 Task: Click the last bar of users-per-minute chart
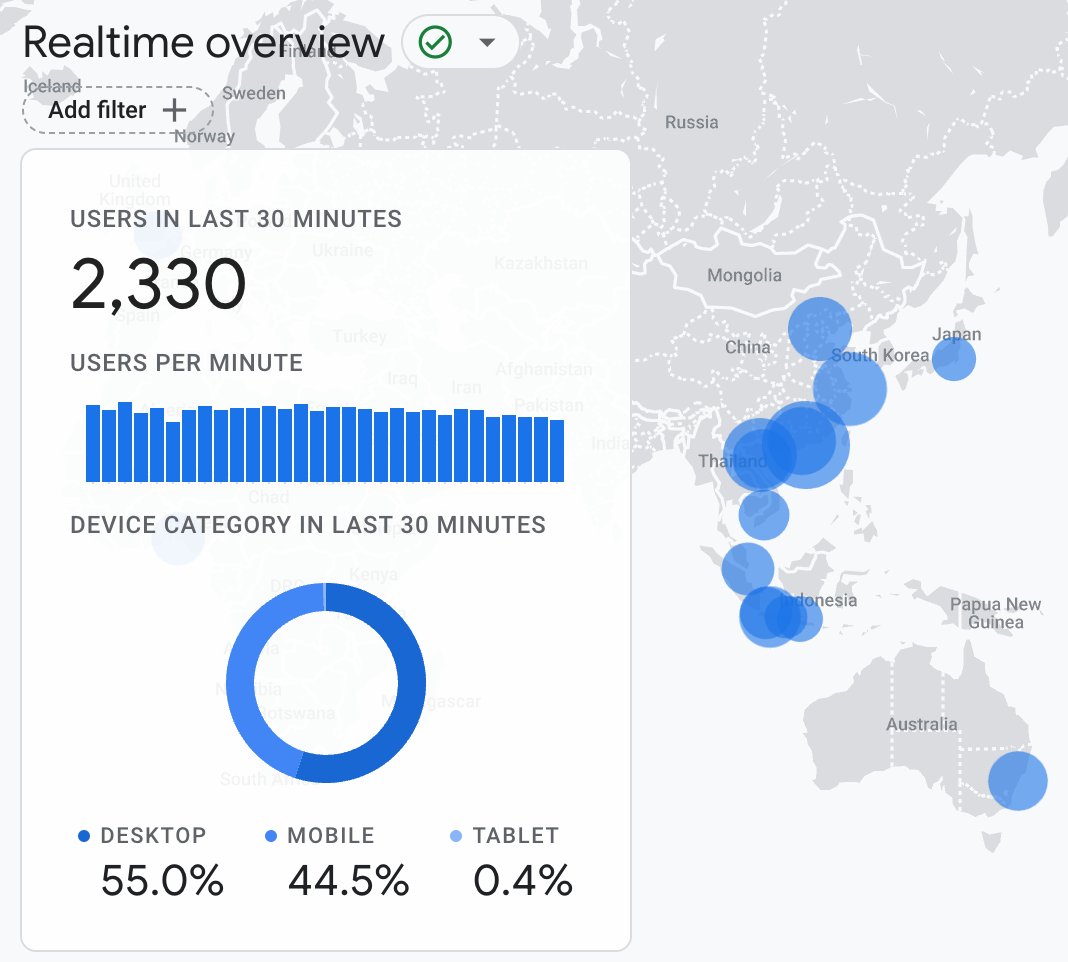tap(556, 451)
